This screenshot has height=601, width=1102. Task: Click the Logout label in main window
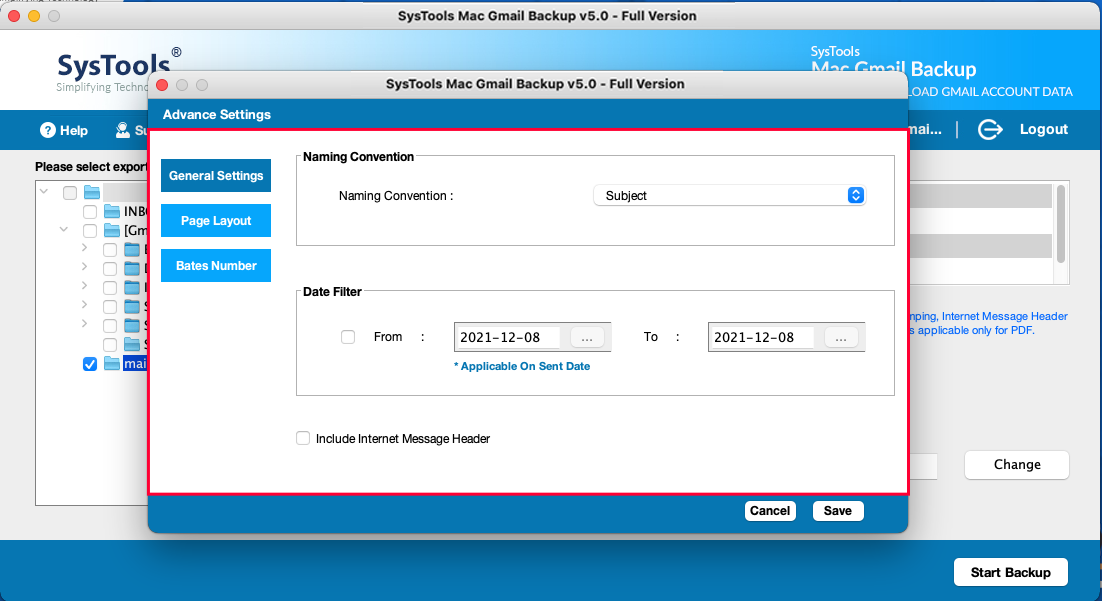point(1044,129)
